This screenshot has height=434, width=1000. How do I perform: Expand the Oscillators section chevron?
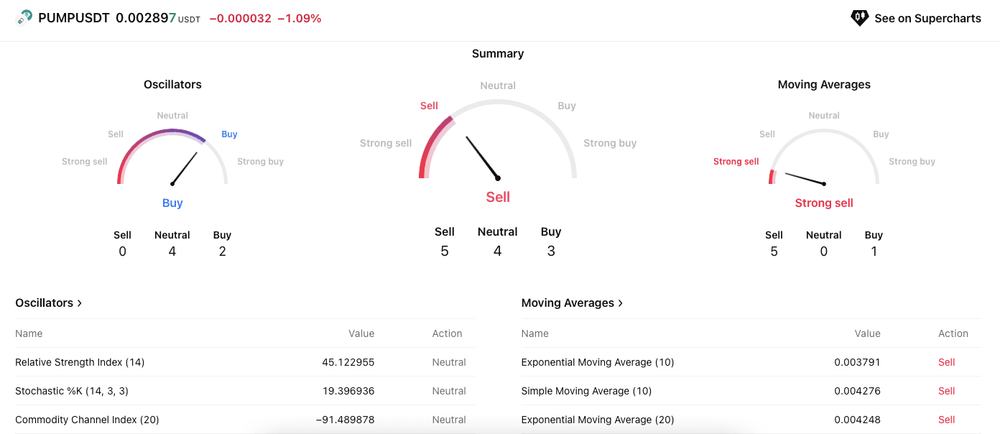click(x=79, y=303)
